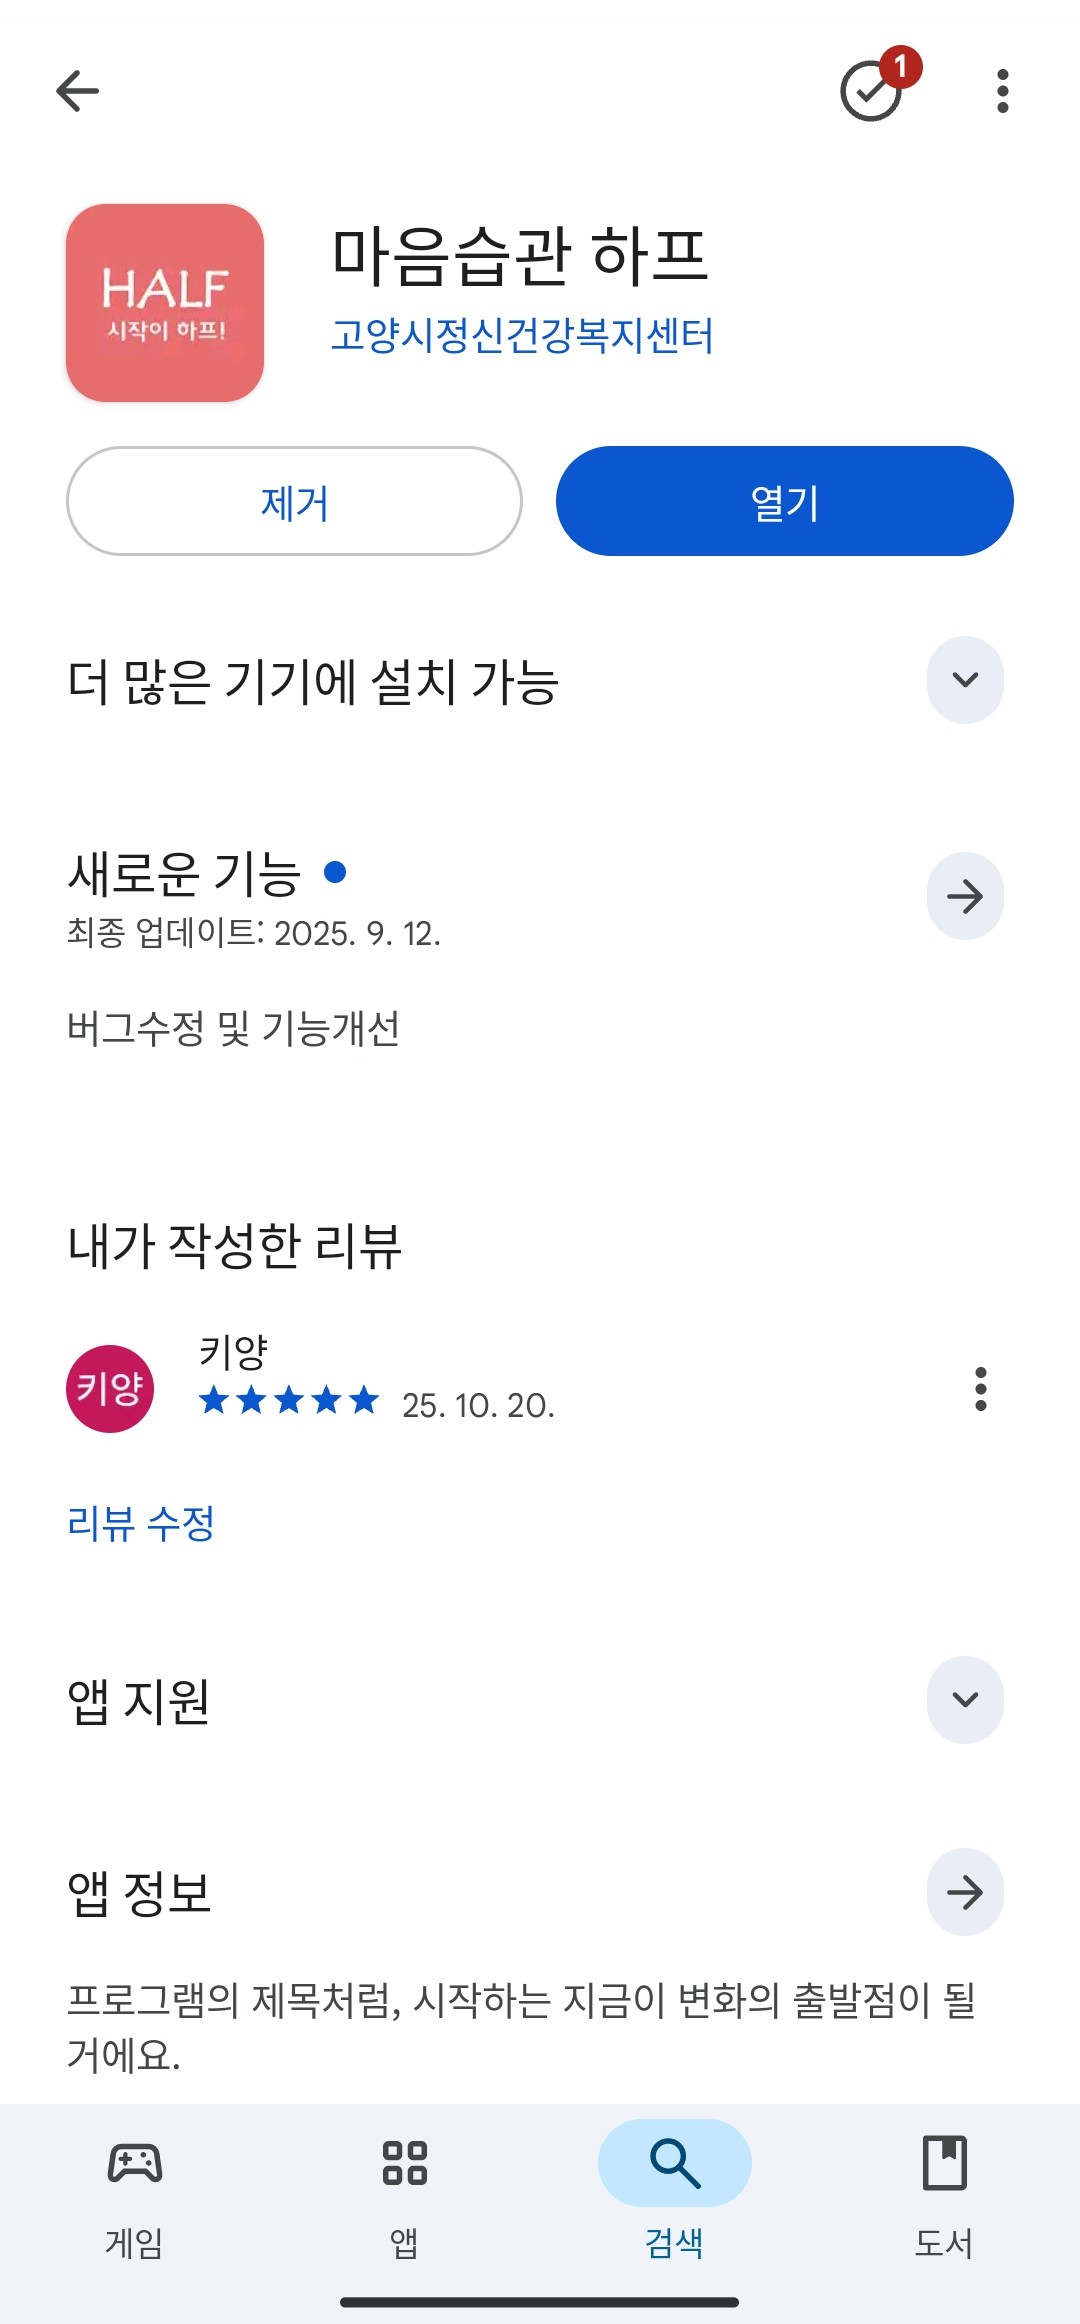Select the 검색 search tab

(x=675, y=2188)
